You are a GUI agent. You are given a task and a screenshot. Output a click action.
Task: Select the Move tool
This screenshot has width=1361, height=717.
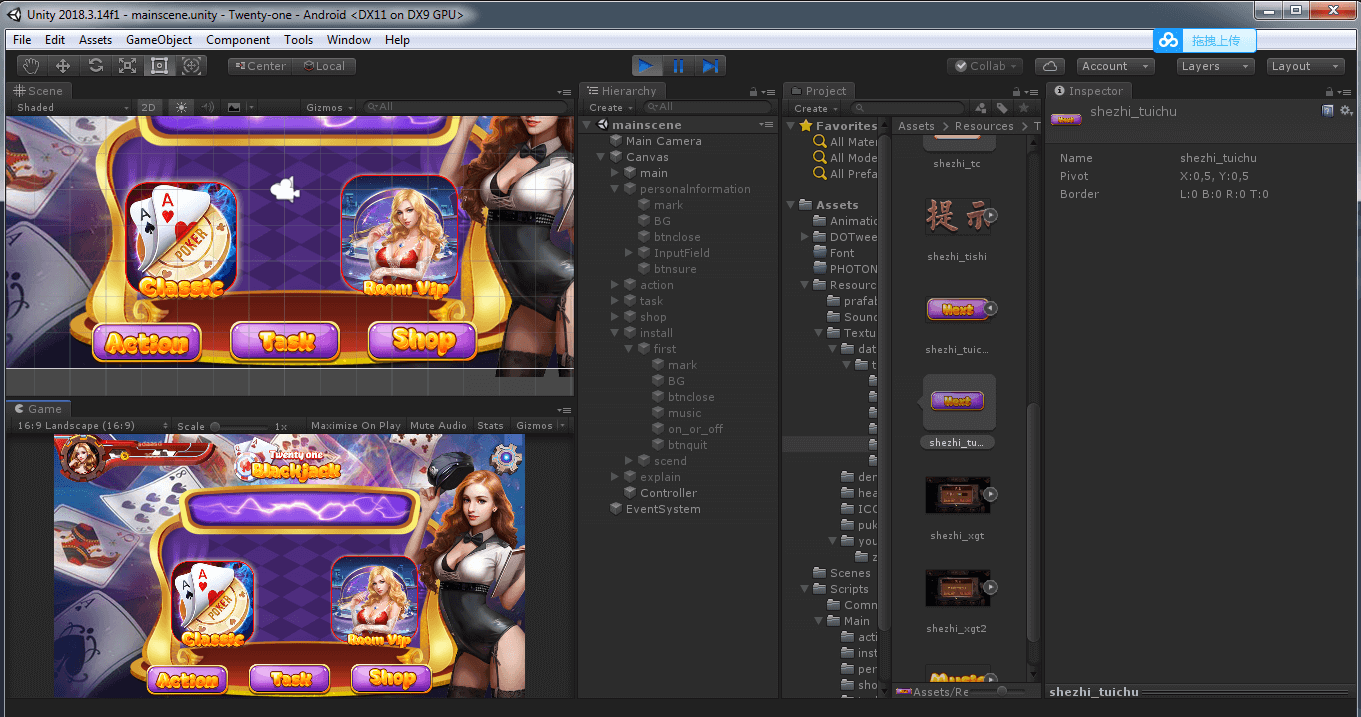pyautogui.click(x=63, y=66)
